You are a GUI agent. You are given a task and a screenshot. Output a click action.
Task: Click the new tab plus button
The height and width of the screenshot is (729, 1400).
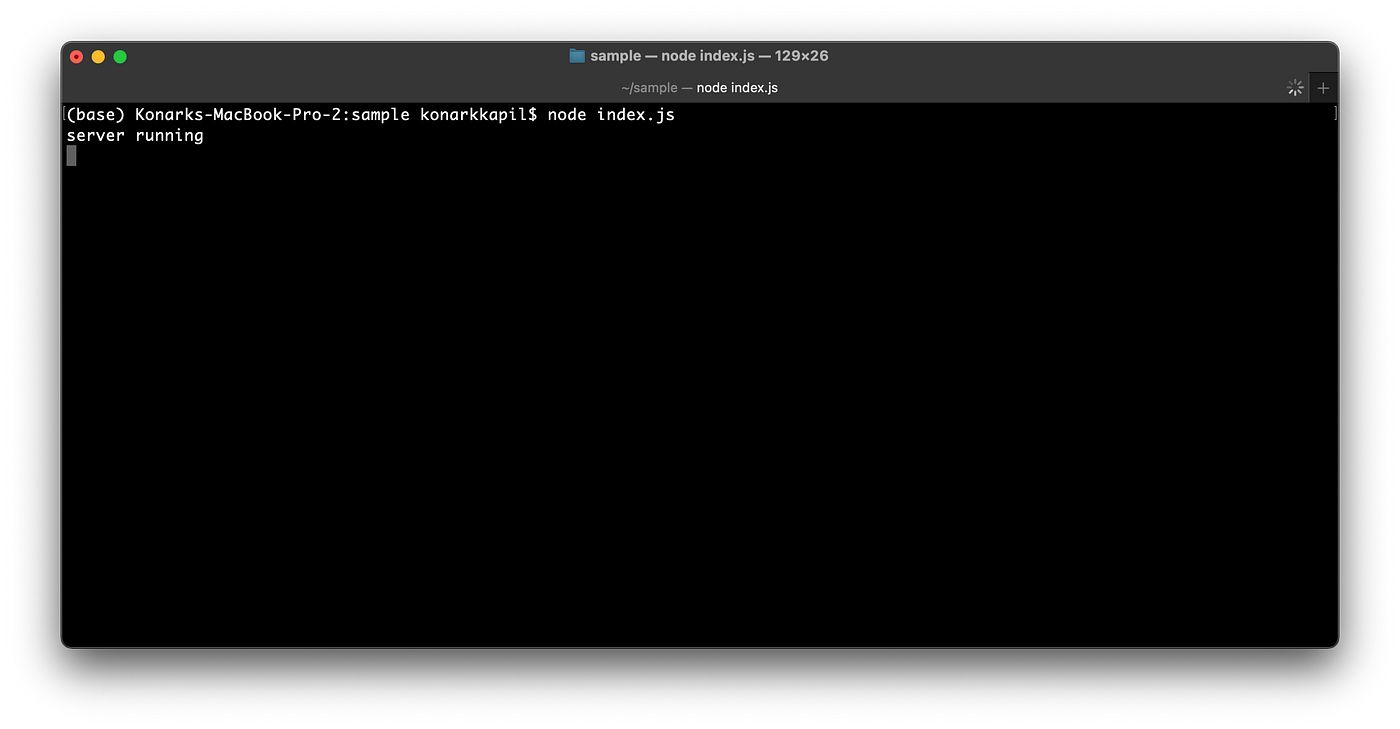(x=1323, y=88)
